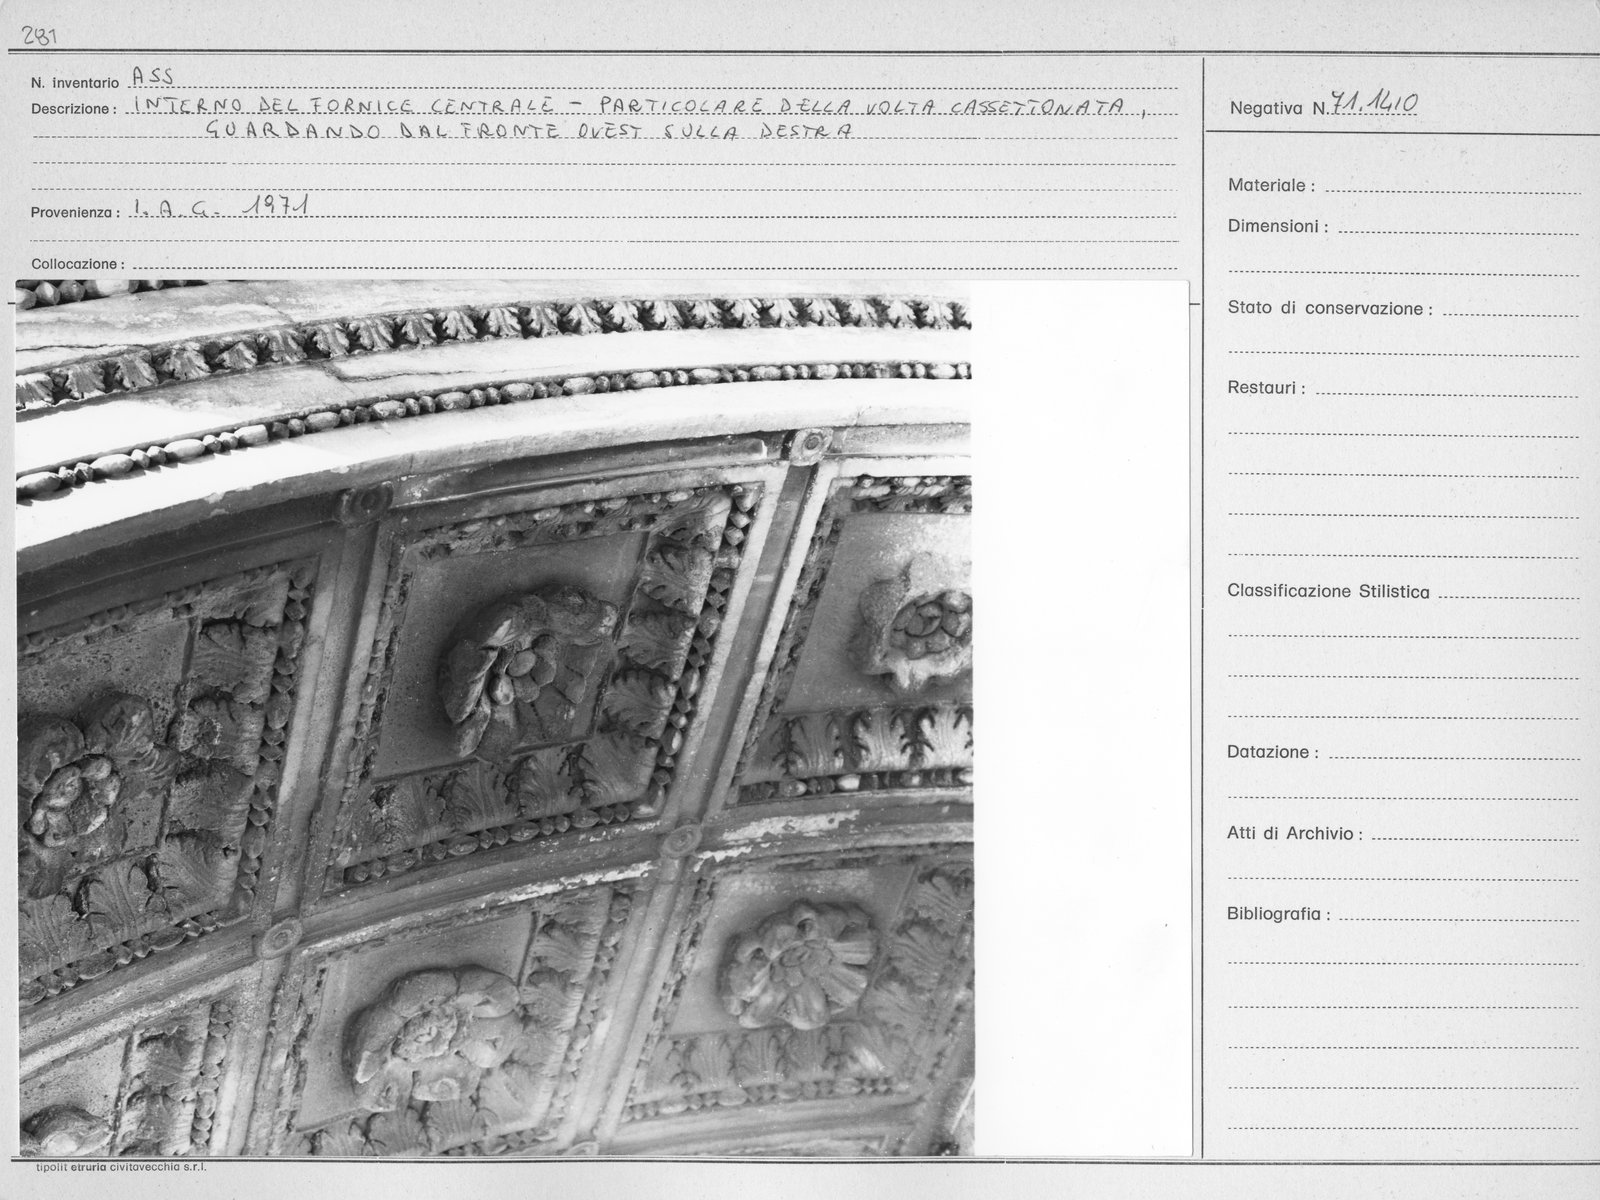Click the "N. inventario" label
The image size is (1600, 1200).
pos(74,82)
